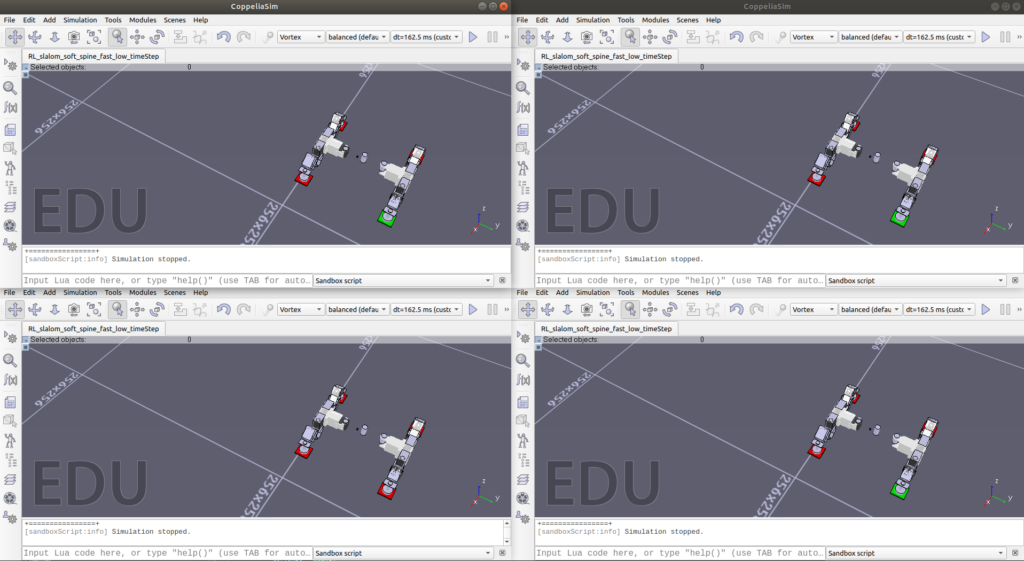Image resolution: width=1024 pixels, height=561 pixels.
Task: Open simulation settings in top-left window sidebar
Action: 10,64
